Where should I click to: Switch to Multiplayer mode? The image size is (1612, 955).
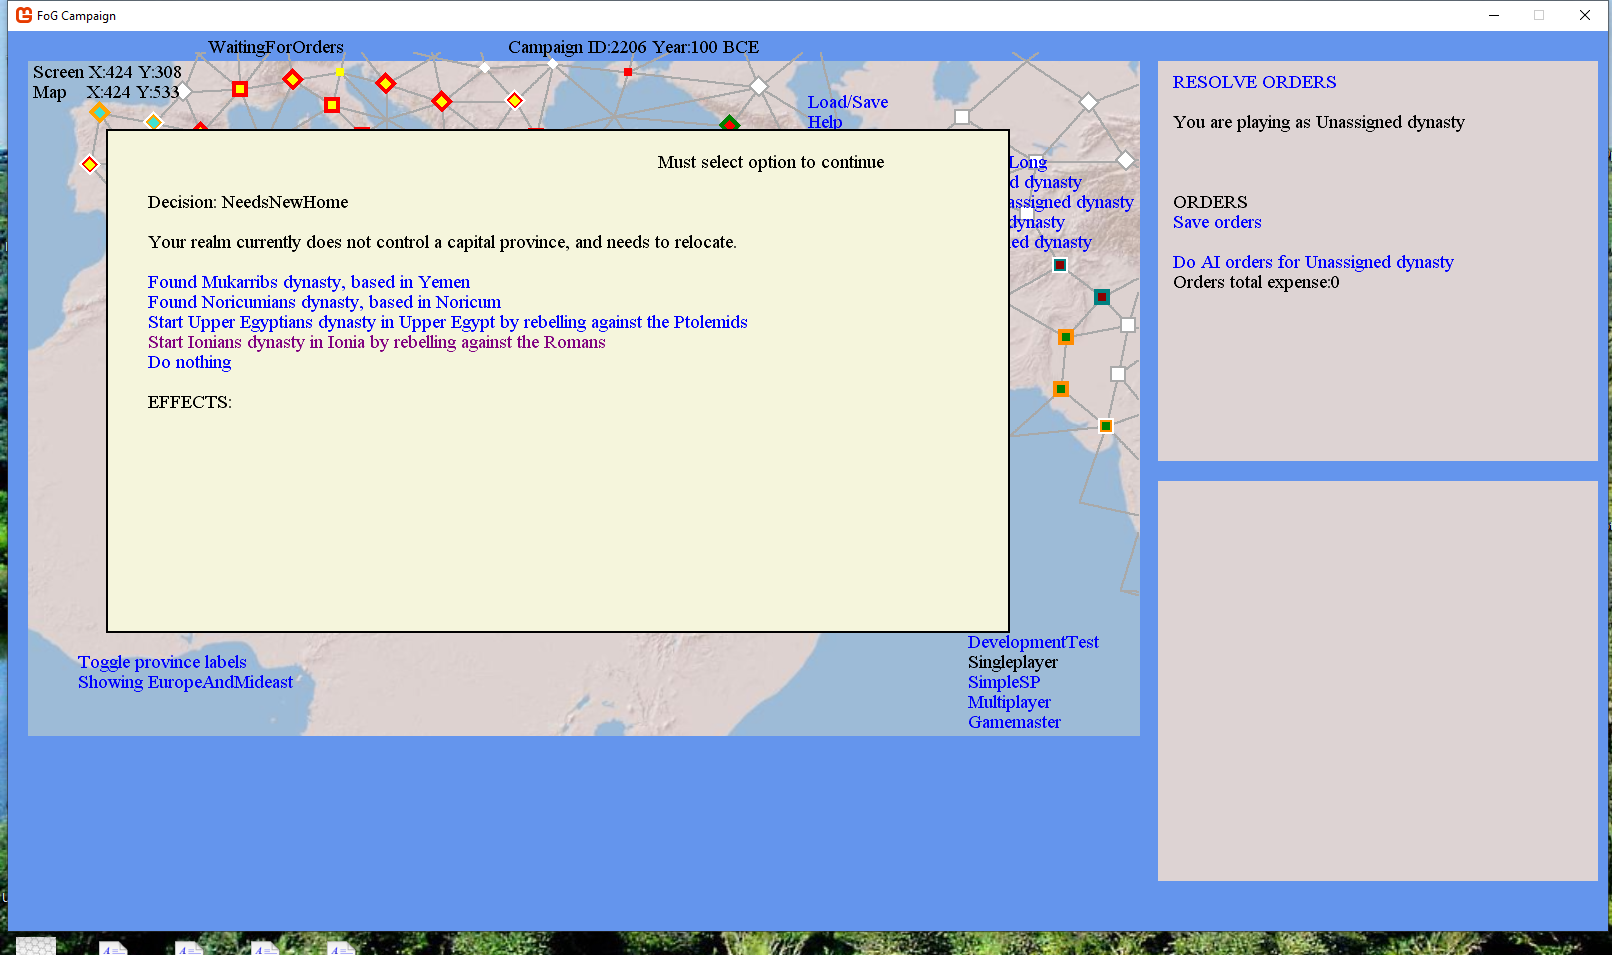1009,702
